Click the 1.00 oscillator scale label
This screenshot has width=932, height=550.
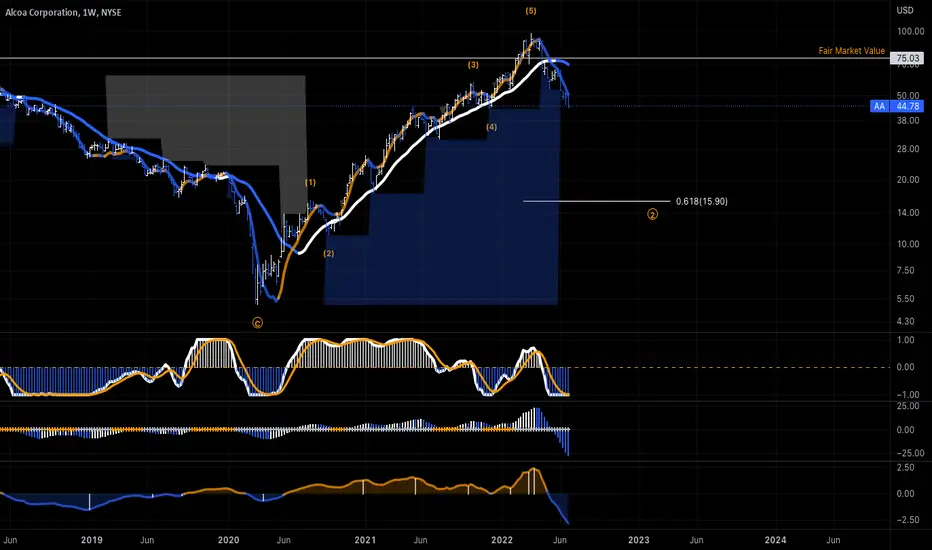coord(905,340)
